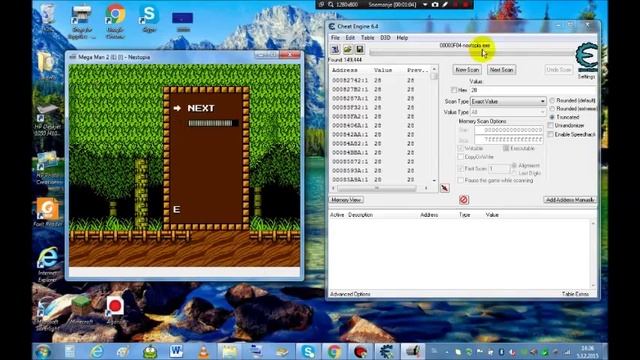Open the Value Type dropdown
This screenshot has width=640, height=360.
pyautogui.click(x=508, y=112)
